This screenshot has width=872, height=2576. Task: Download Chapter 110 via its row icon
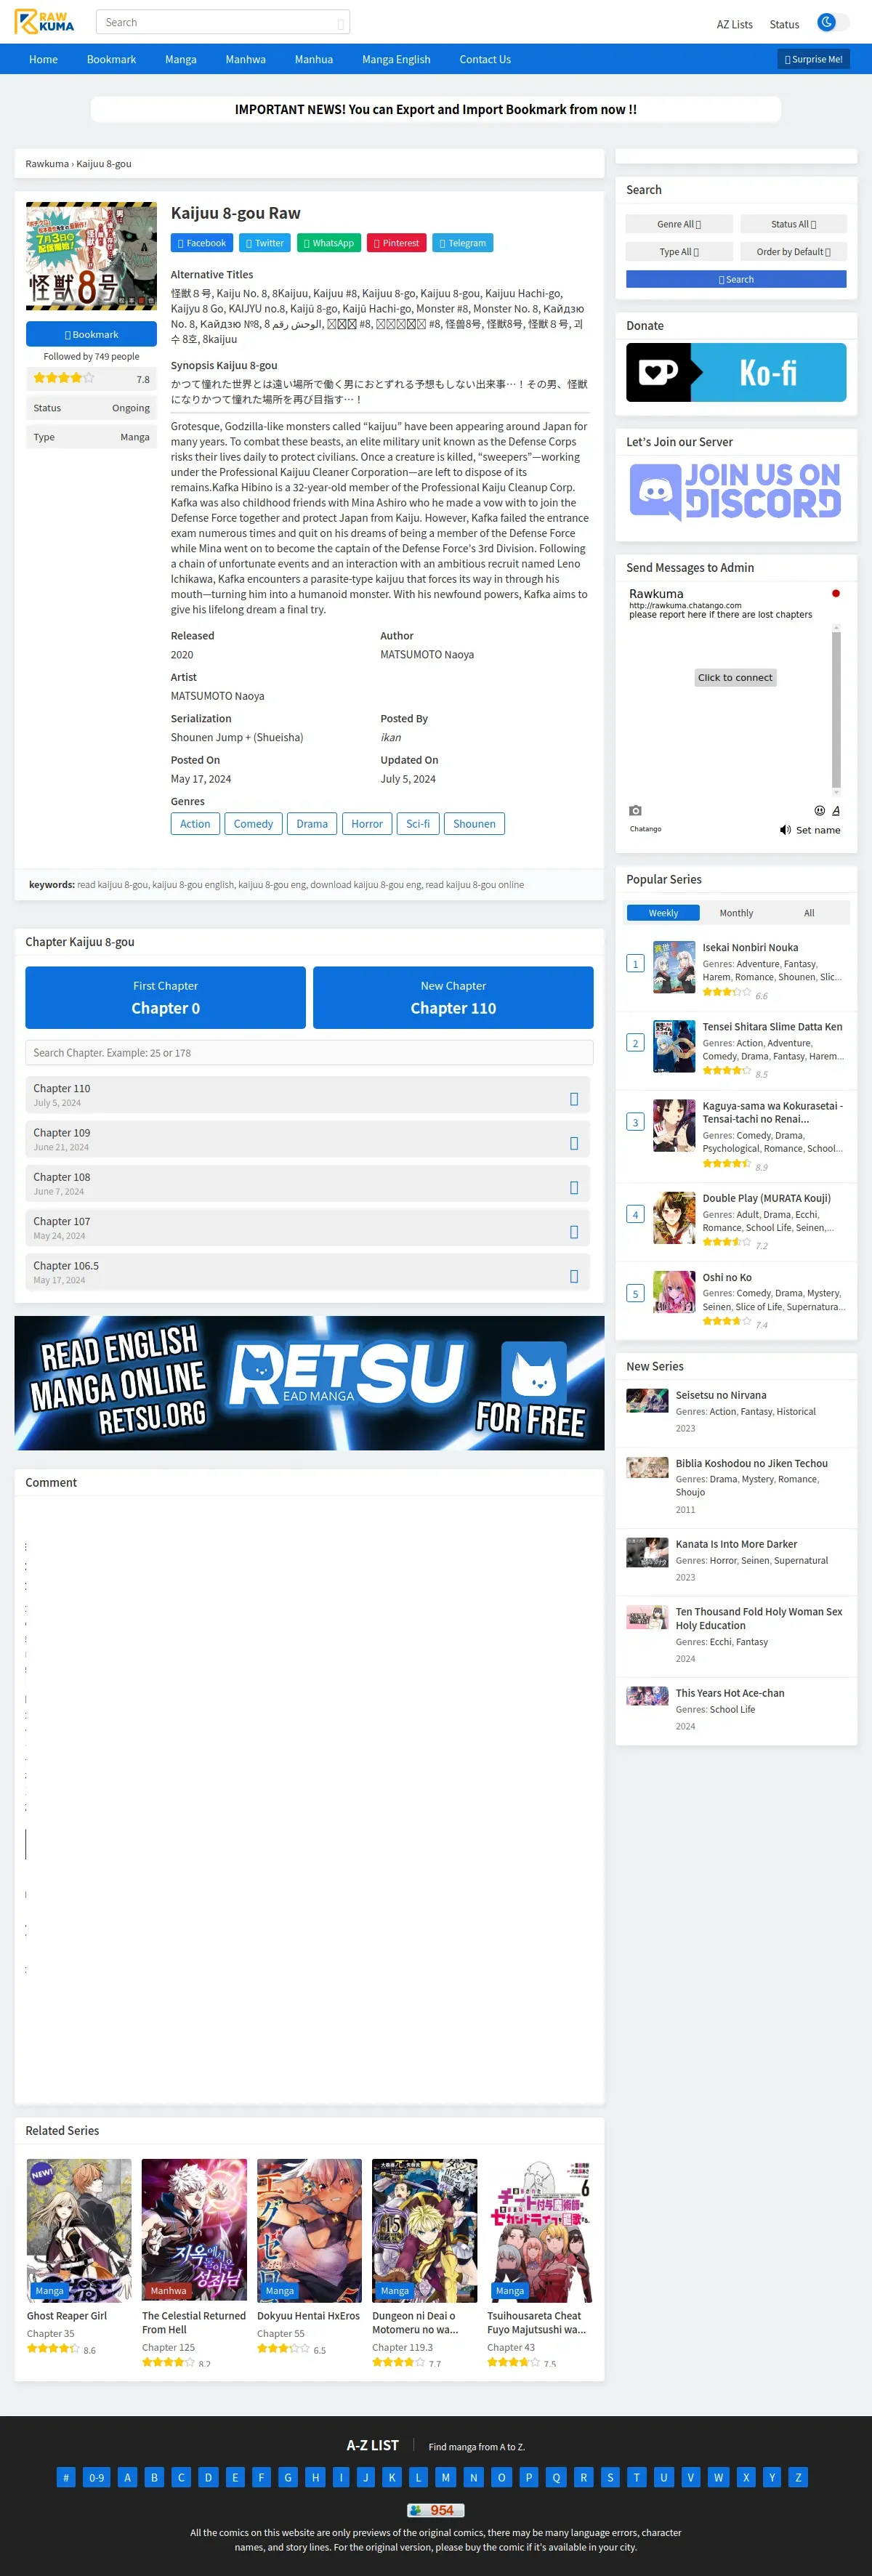tap(574, 1099)
